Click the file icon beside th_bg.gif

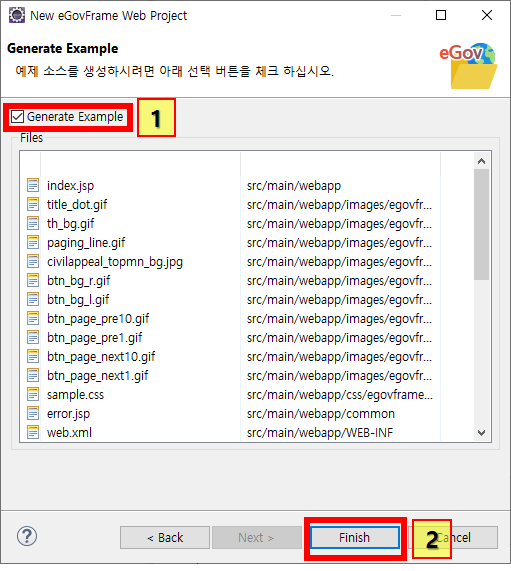(33, 223)
